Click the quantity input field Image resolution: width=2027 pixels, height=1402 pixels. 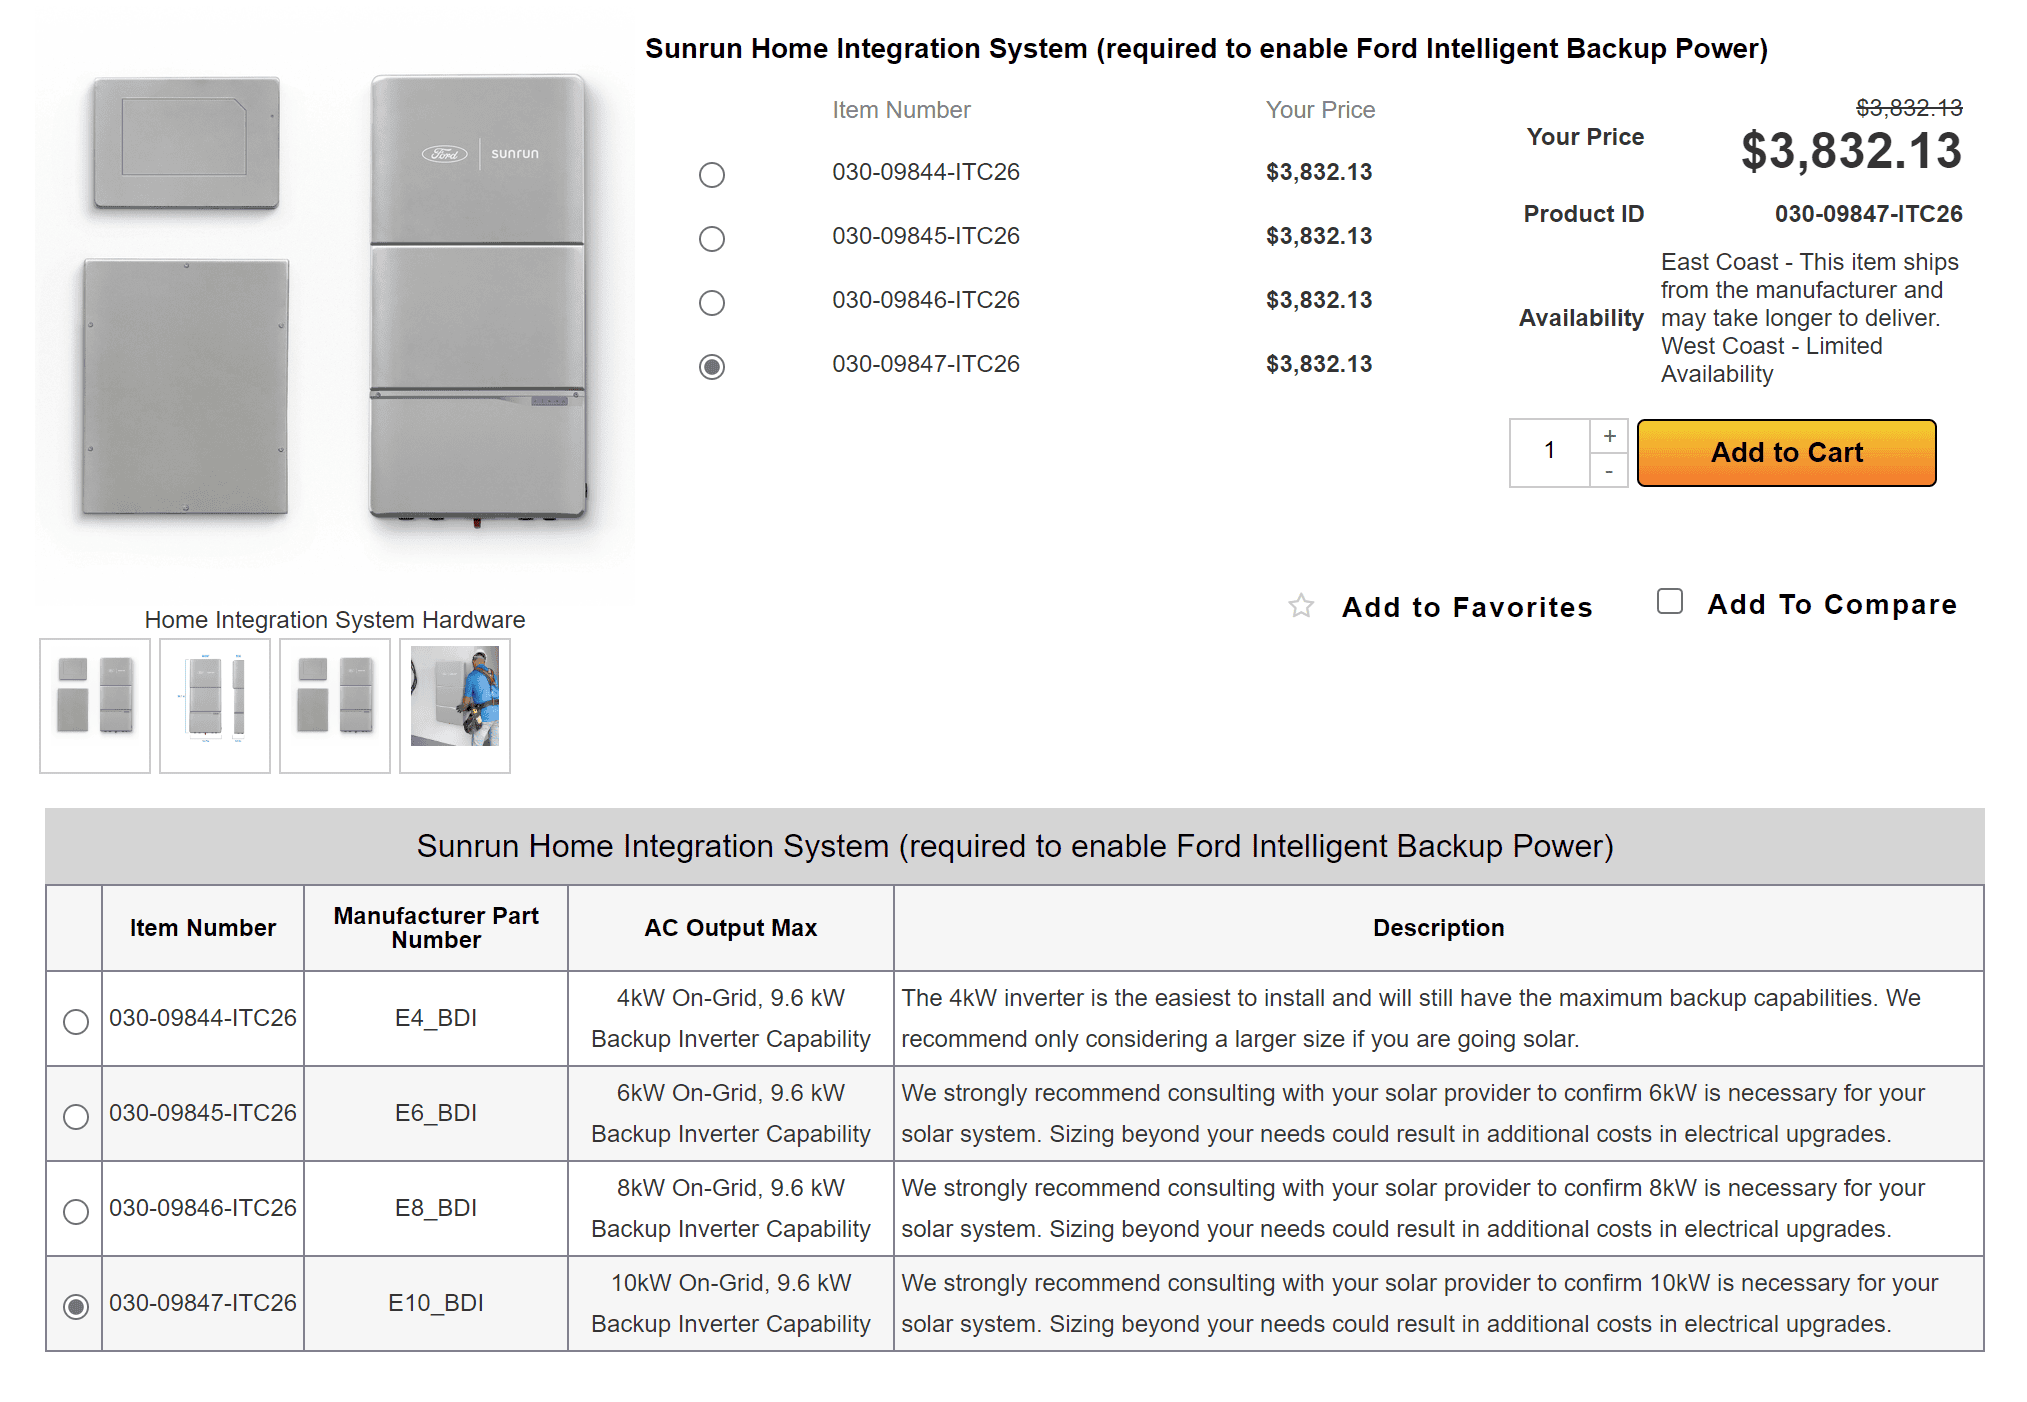tap(1549, 452)
